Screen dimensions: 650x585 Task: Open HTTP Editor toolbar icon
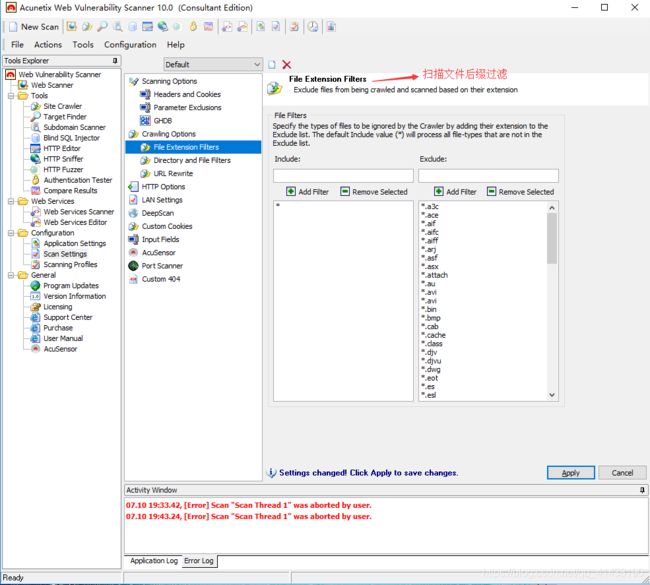pos(148,27)
